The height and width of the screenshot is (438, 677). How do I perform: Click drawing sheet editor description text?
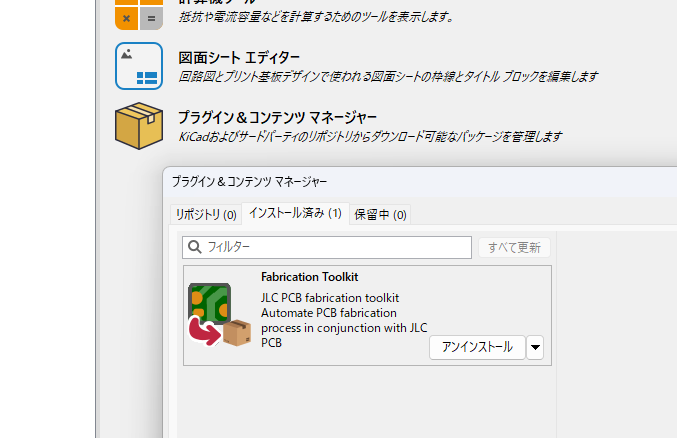[x=388, y=77]
